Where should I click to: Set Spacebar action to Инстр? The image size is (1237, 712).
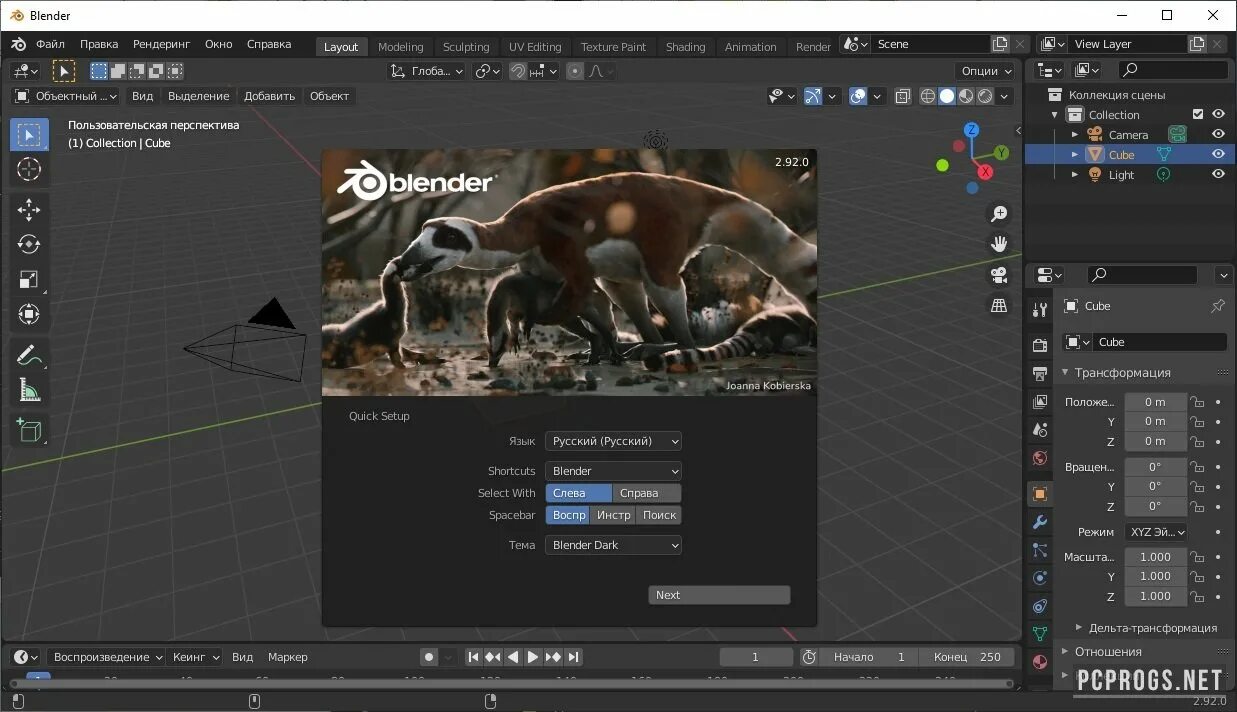pos(614,515)
